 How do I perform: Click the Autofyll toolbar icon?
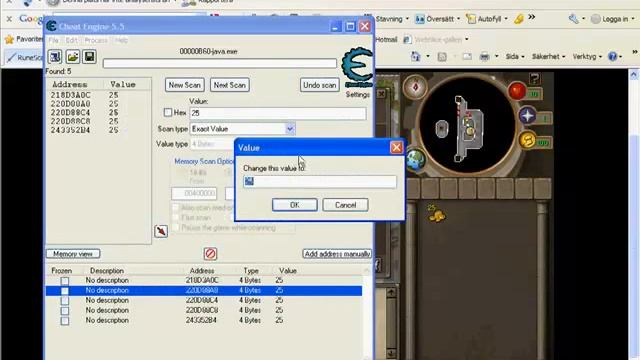[x=471, y=19]
